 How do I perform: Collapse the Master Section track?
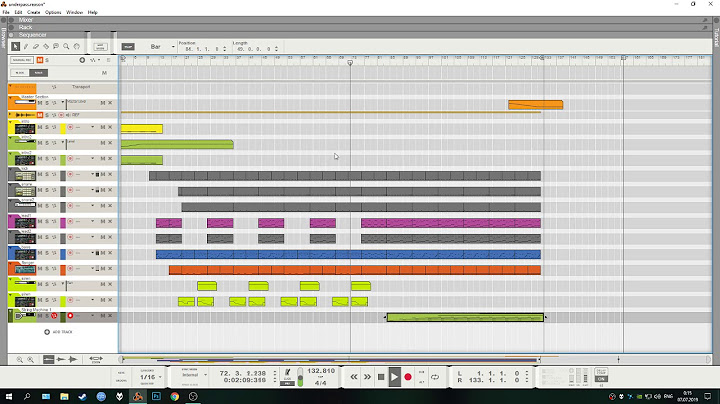10,97
